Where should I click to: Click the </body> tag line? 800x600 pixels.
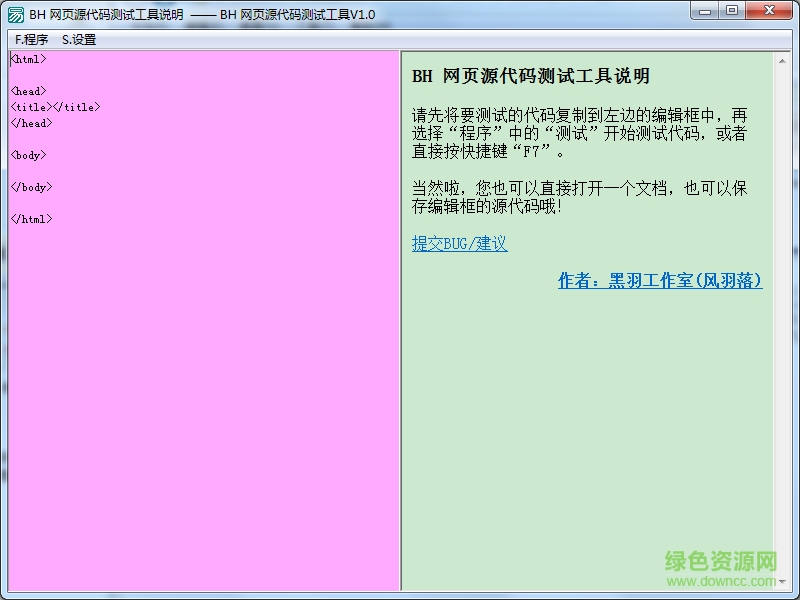point(31,187)
